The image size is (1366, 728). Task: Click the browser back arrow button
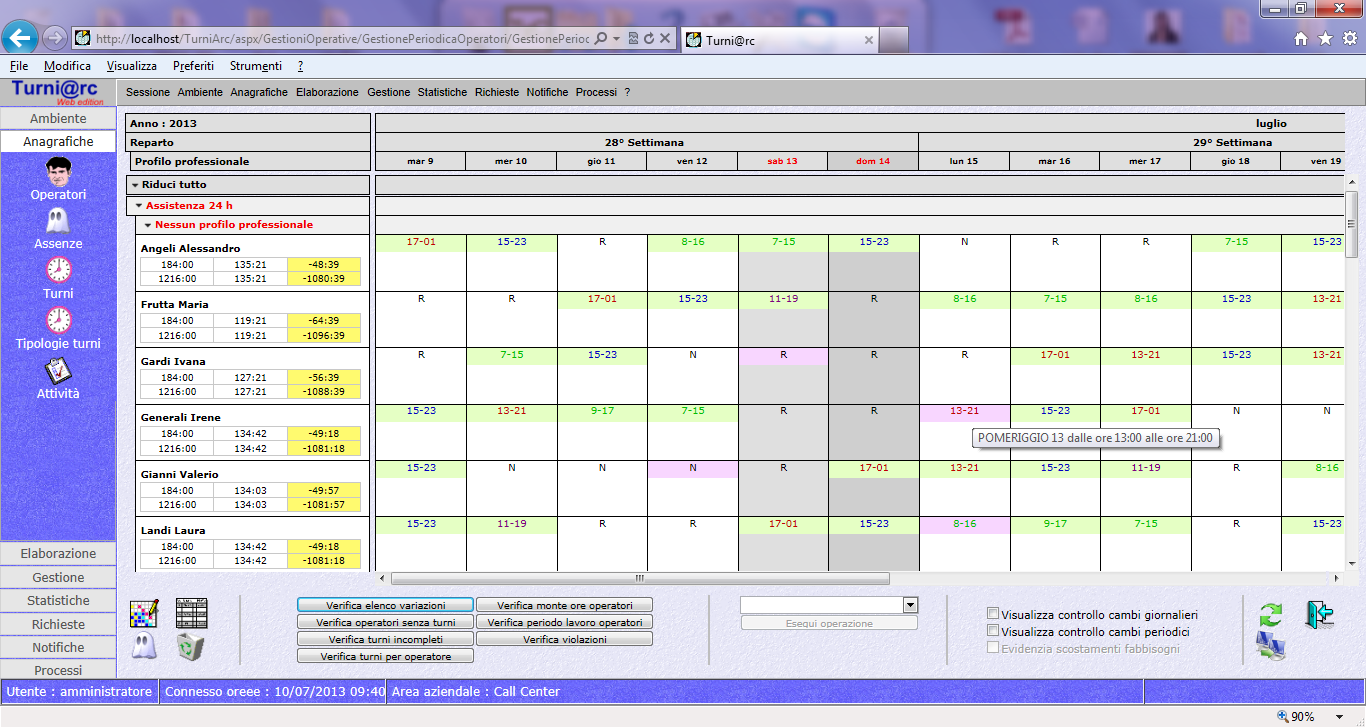click(21, 38)
